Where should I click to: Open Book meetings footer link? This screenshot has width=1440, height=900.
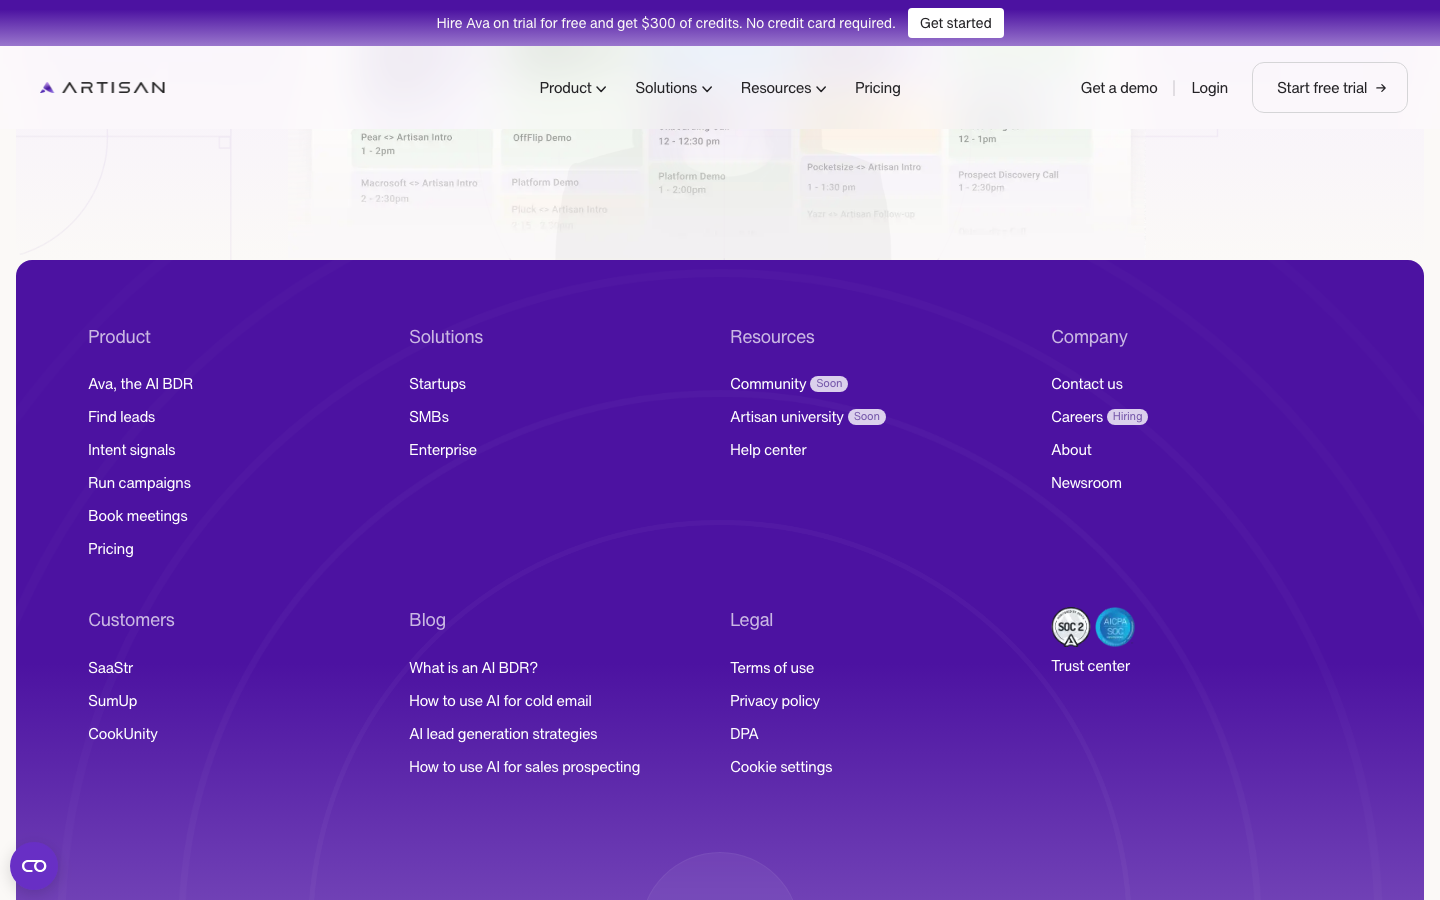pos(138,516)
